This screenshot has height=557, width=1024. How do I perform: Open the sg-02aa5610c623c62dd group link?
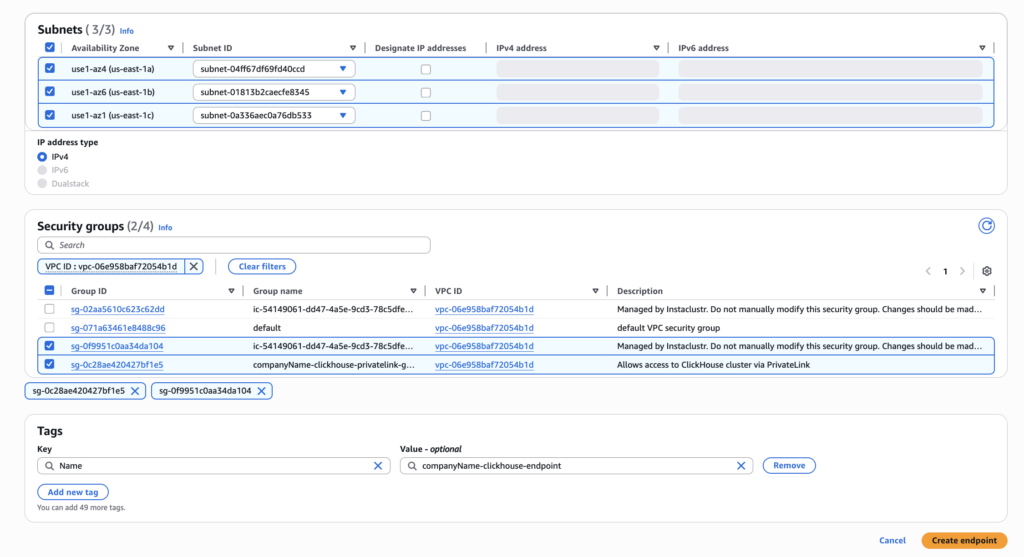(x=117, y=310)
